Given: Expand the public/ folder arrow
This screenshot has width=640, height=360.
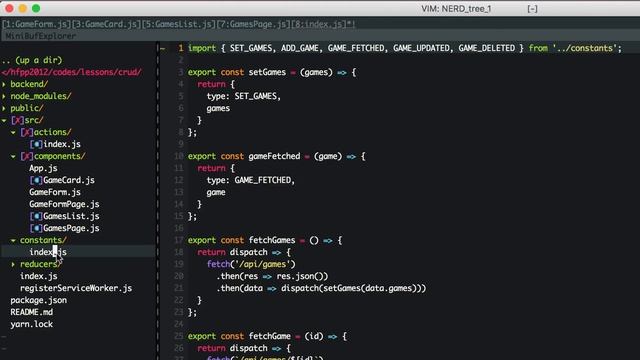Looking at the screenshot, I should point(4,108).
